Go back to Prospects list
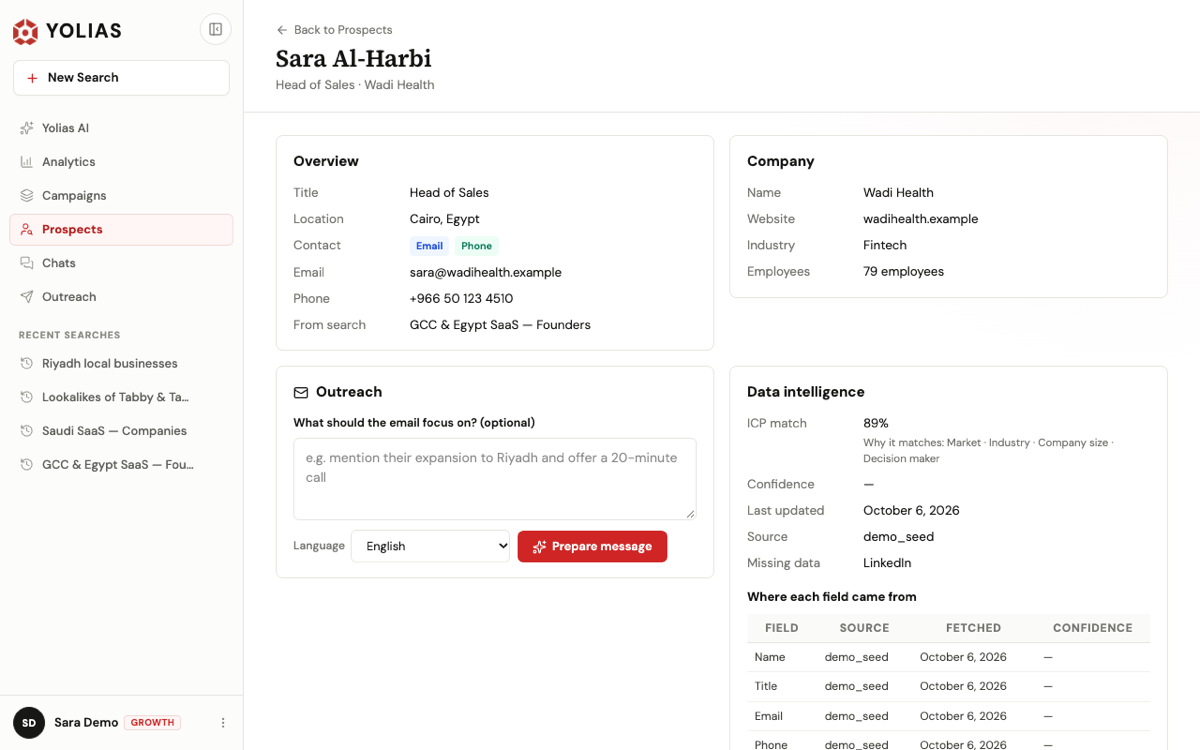Viewport: 1200px width, 750px height. click(x=334, y=30)
